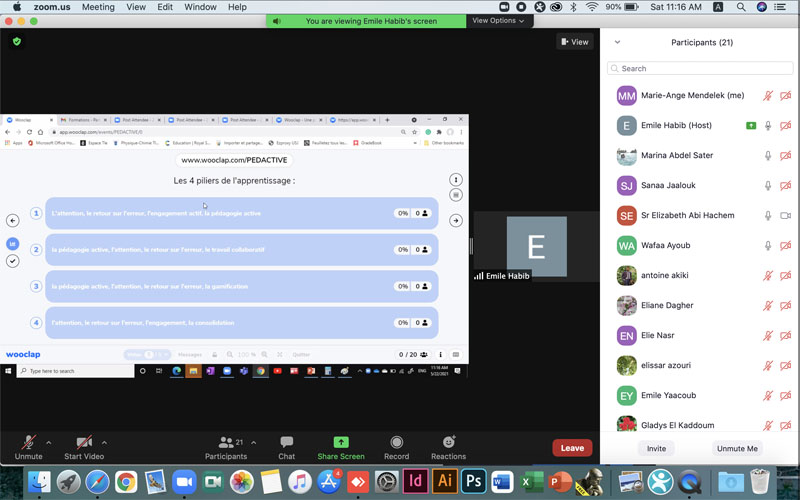The height and width of the screenshot is (500, 800).
Task: Click Share Screen
Action: [x=341, y=447]
